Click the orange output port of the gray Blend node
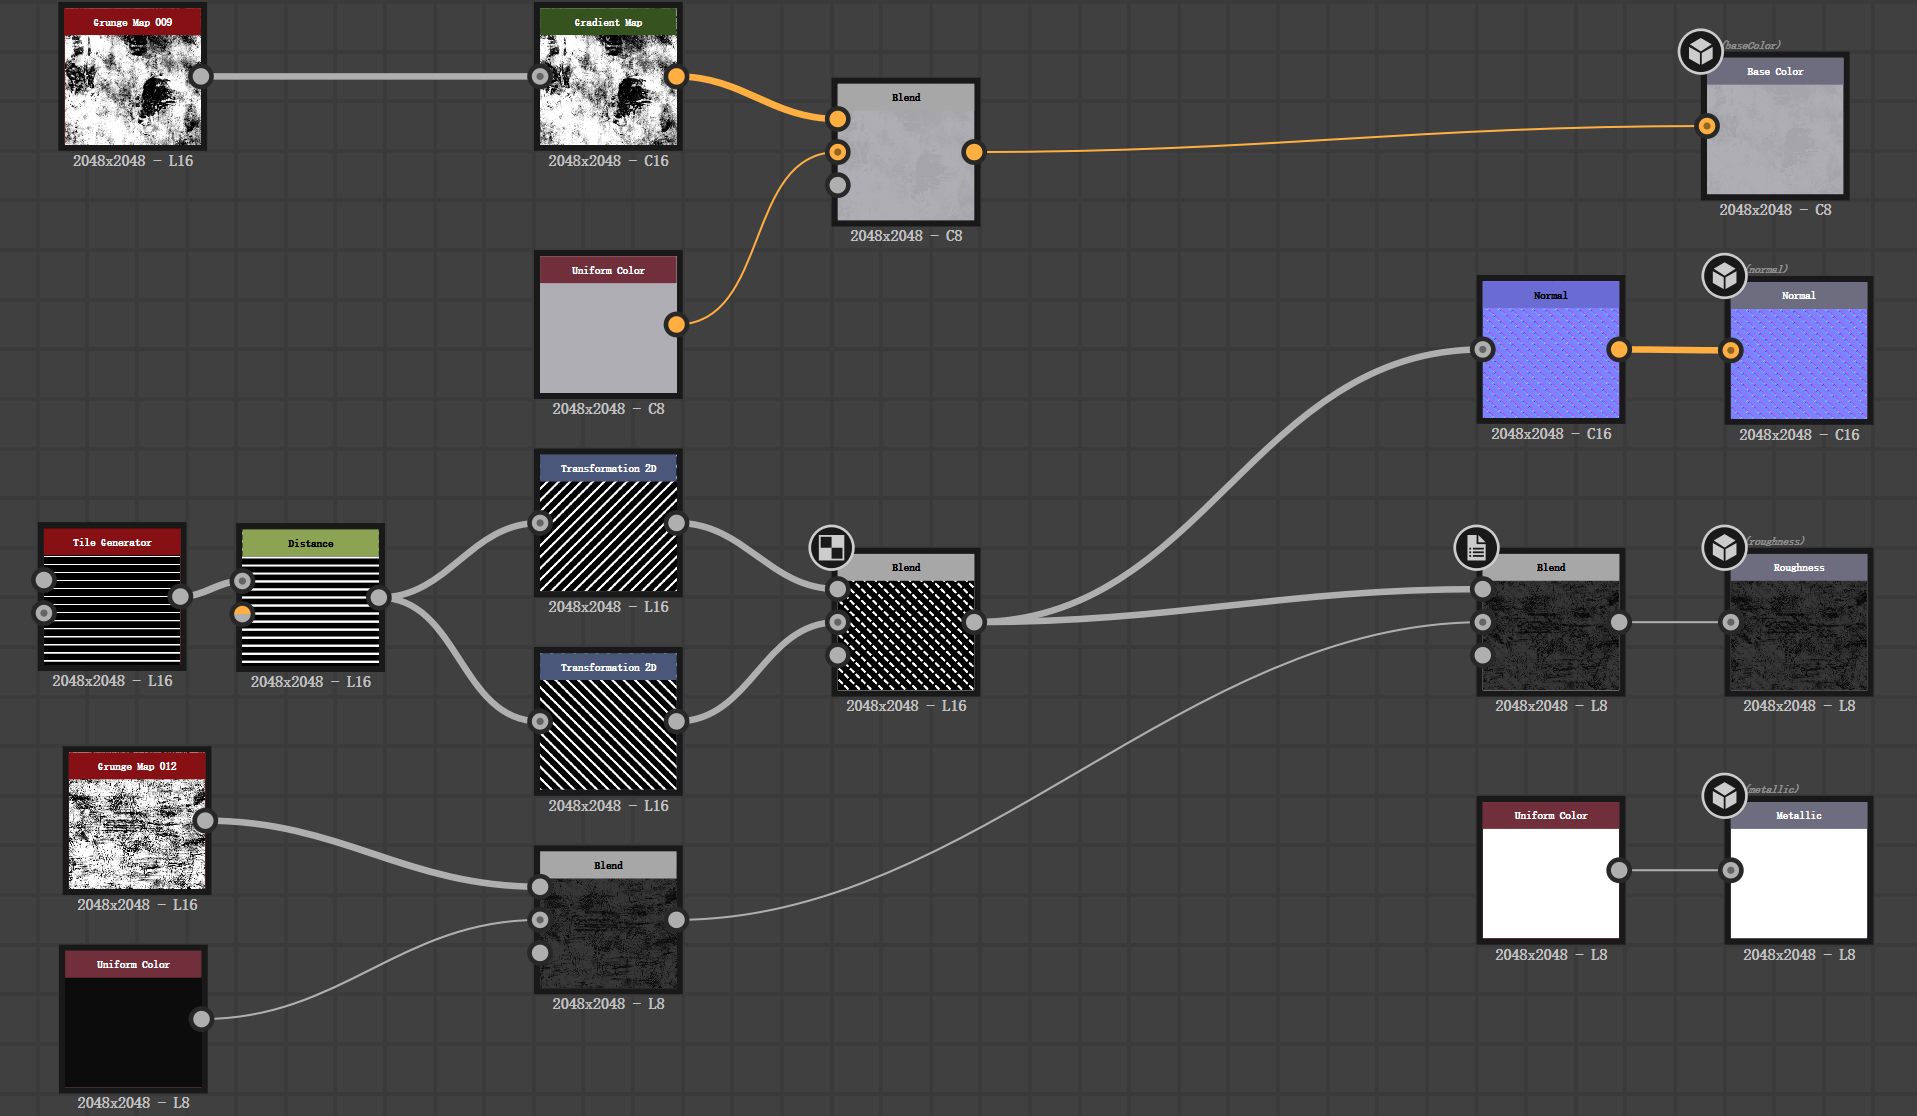 [973, 152]
